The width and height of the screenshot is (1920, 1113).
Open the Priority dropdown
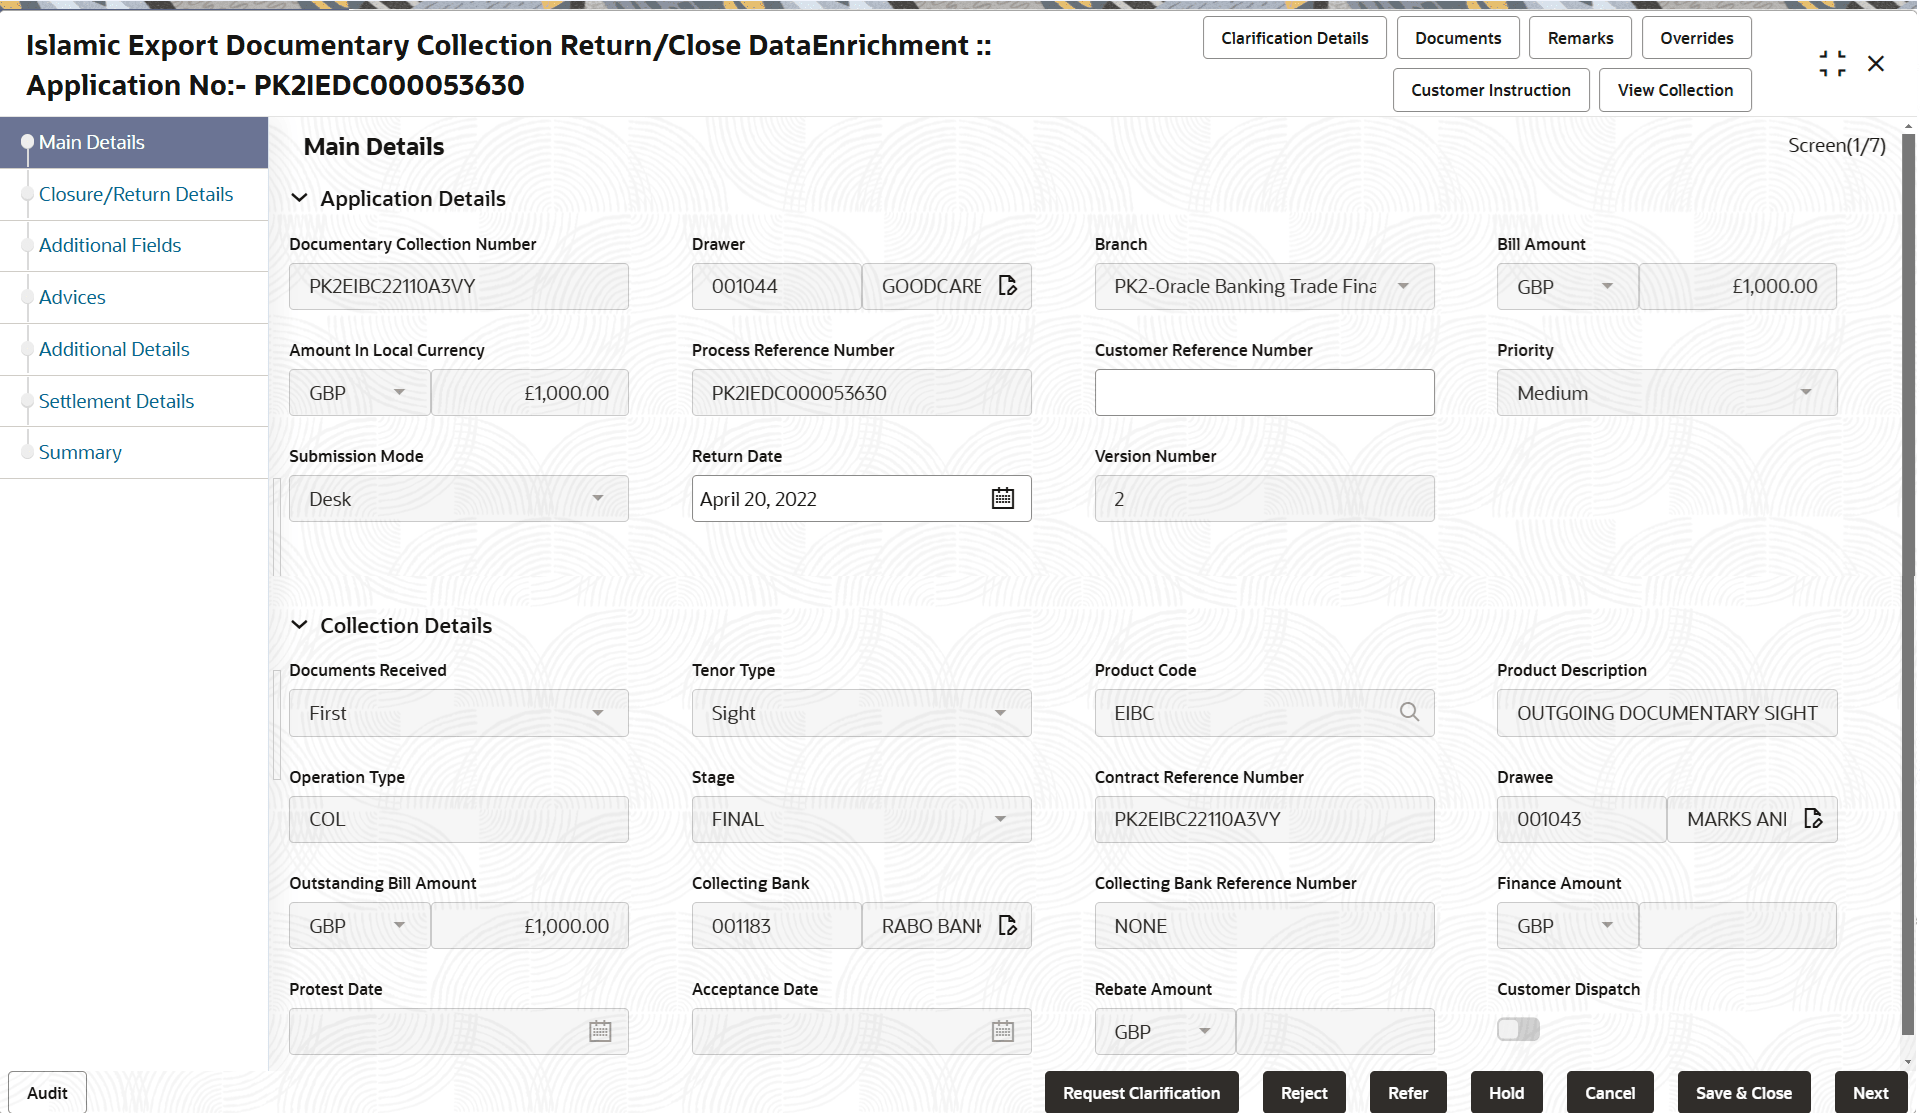(1805, 392)
